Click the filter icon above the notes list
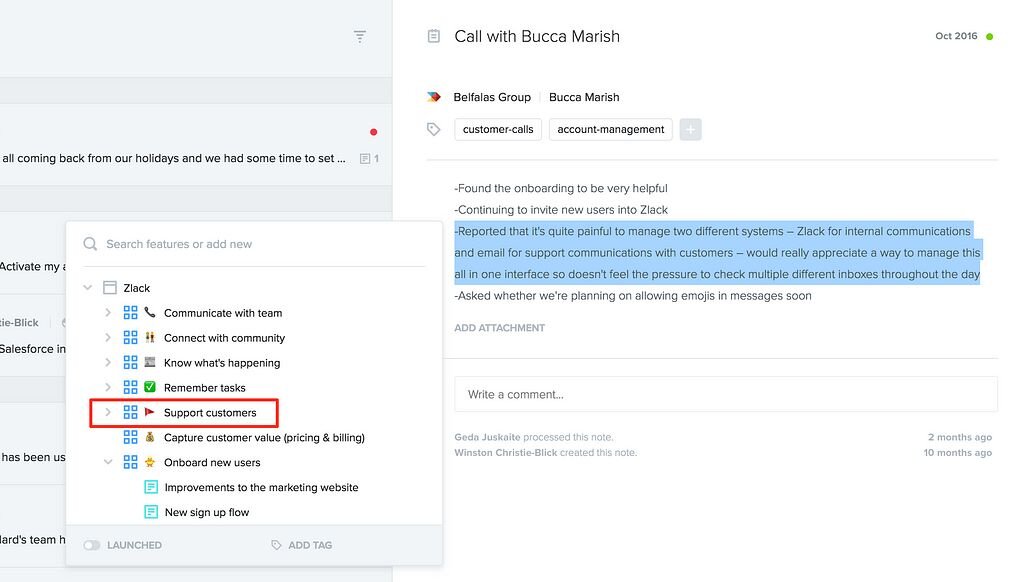The image size is (1024, 582). tap(360, 36)
